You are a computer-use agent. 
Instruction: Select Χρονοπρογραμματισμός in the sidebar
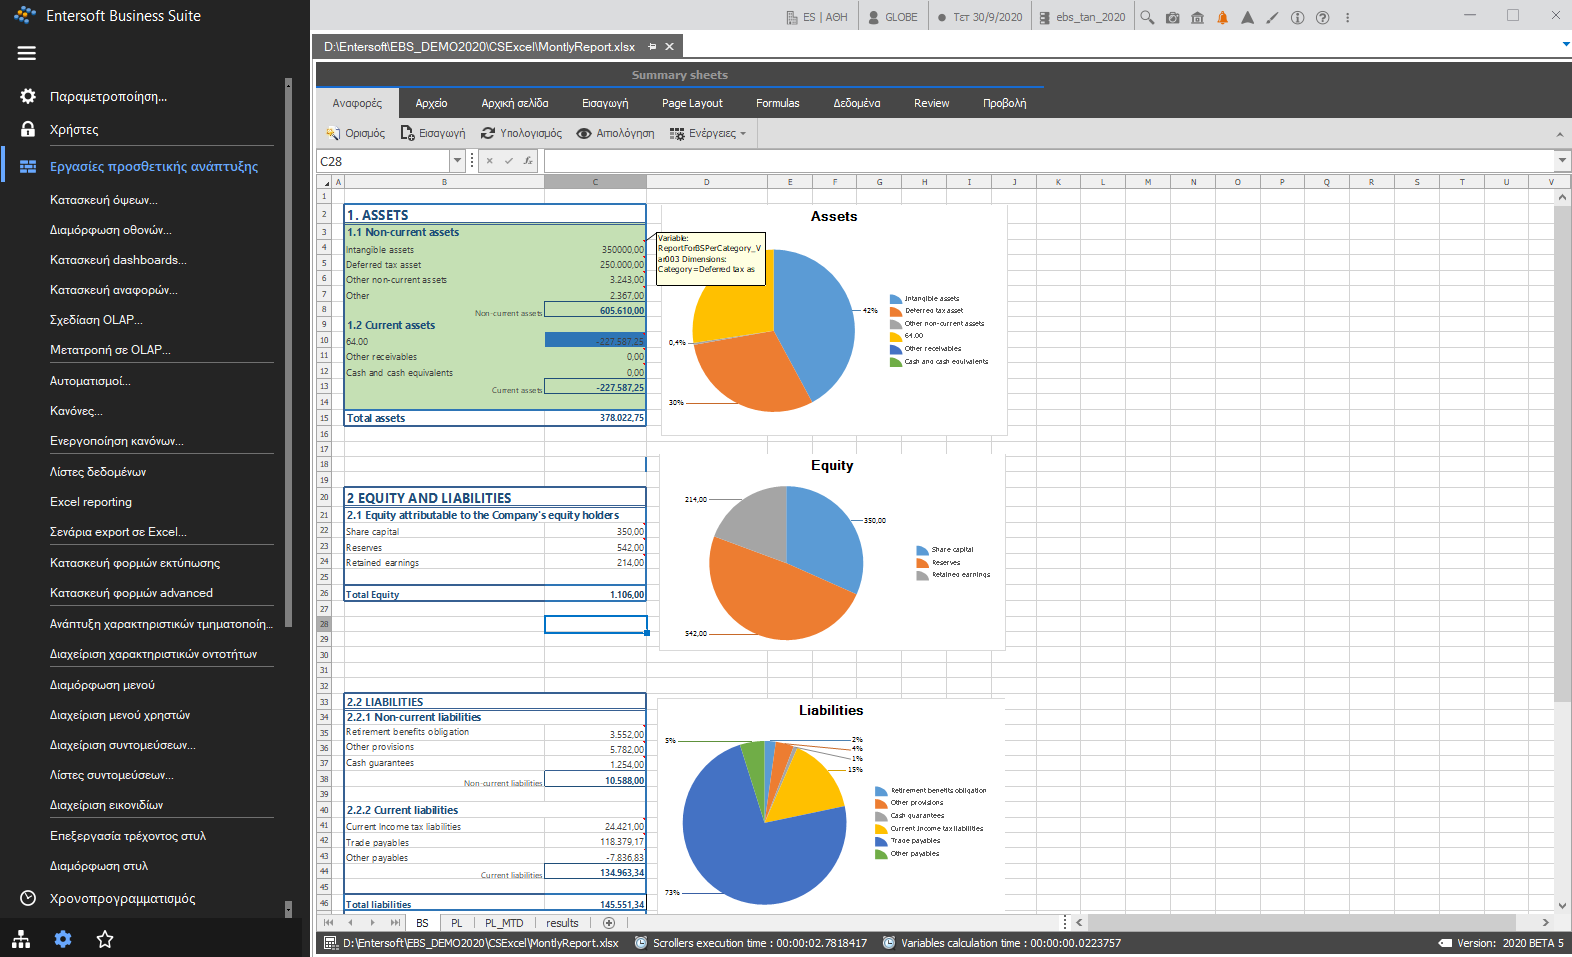click(123, 898)
